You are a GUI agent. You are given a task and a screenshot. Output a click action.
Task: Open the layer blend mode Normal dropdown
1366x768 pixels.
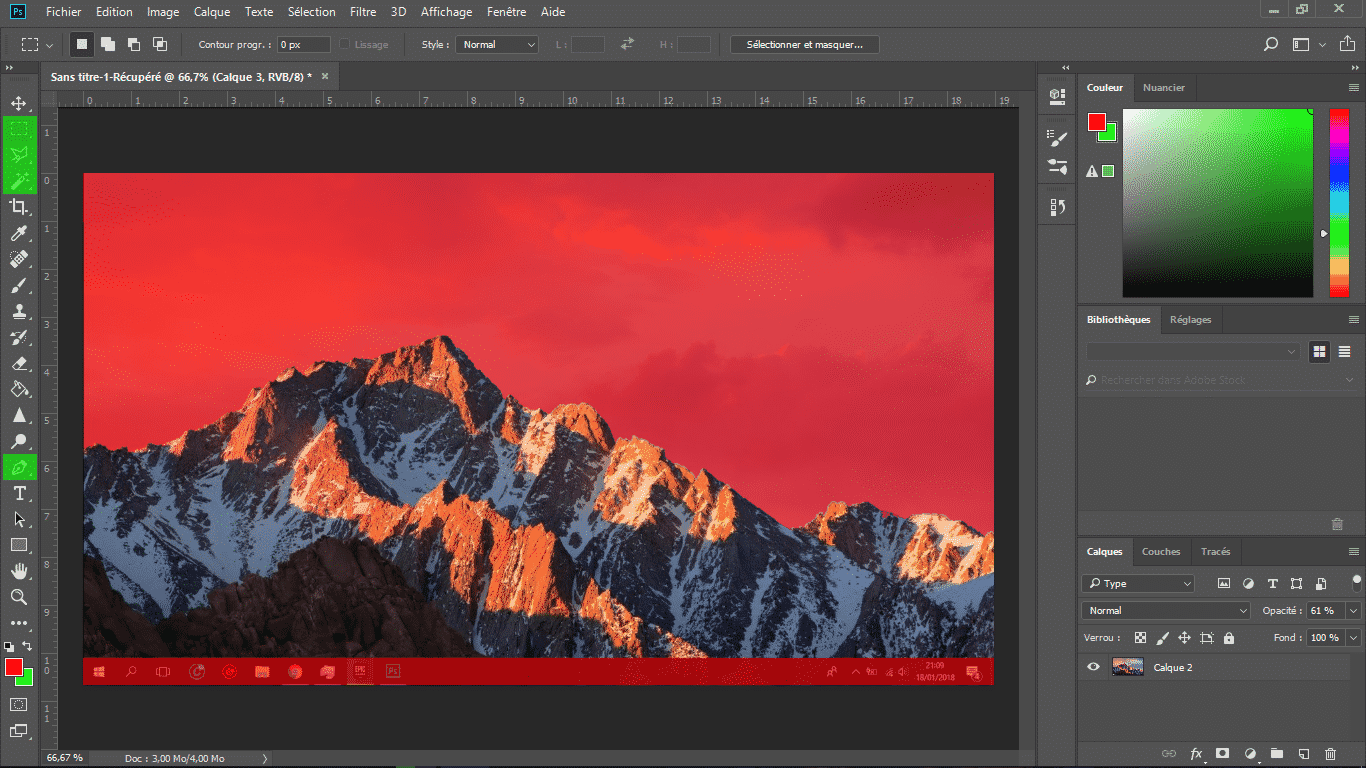(1166, 610)
